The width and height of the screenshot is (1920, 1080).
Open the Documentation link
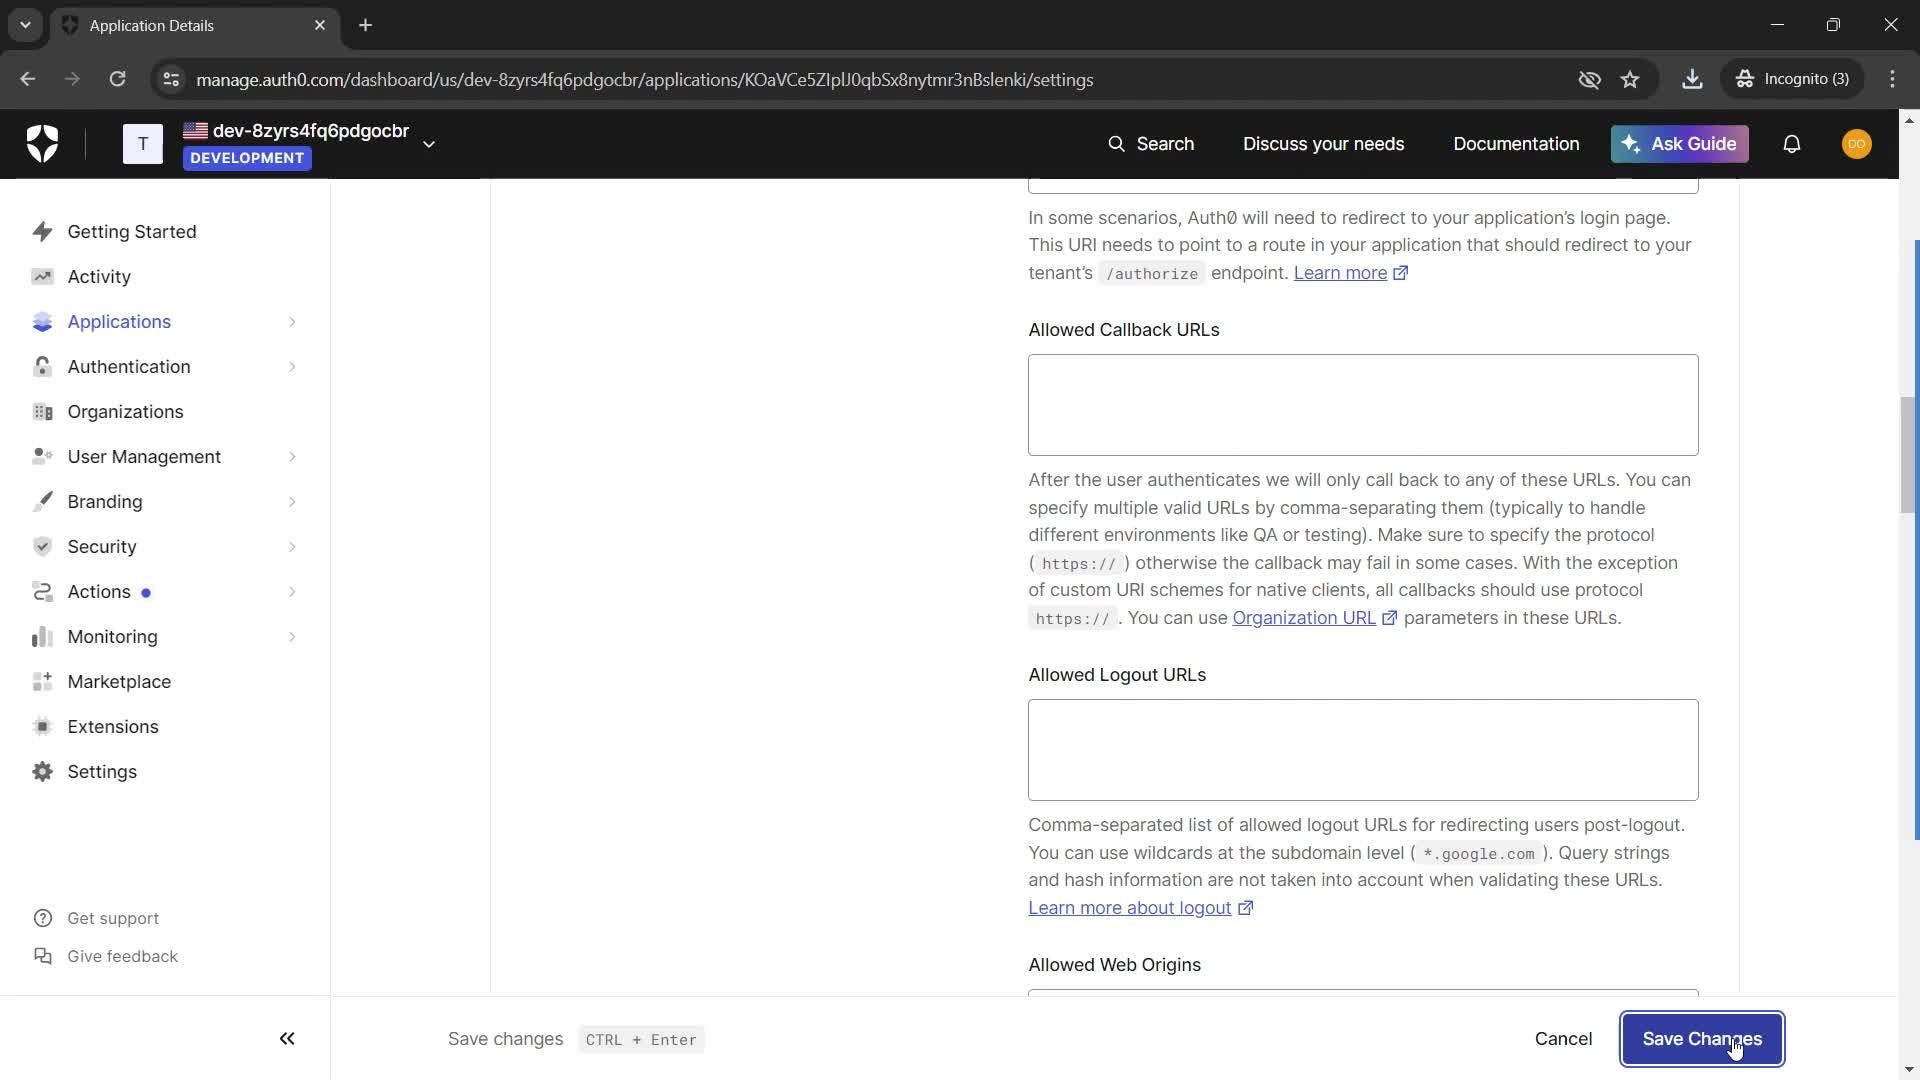(1516, 144)
